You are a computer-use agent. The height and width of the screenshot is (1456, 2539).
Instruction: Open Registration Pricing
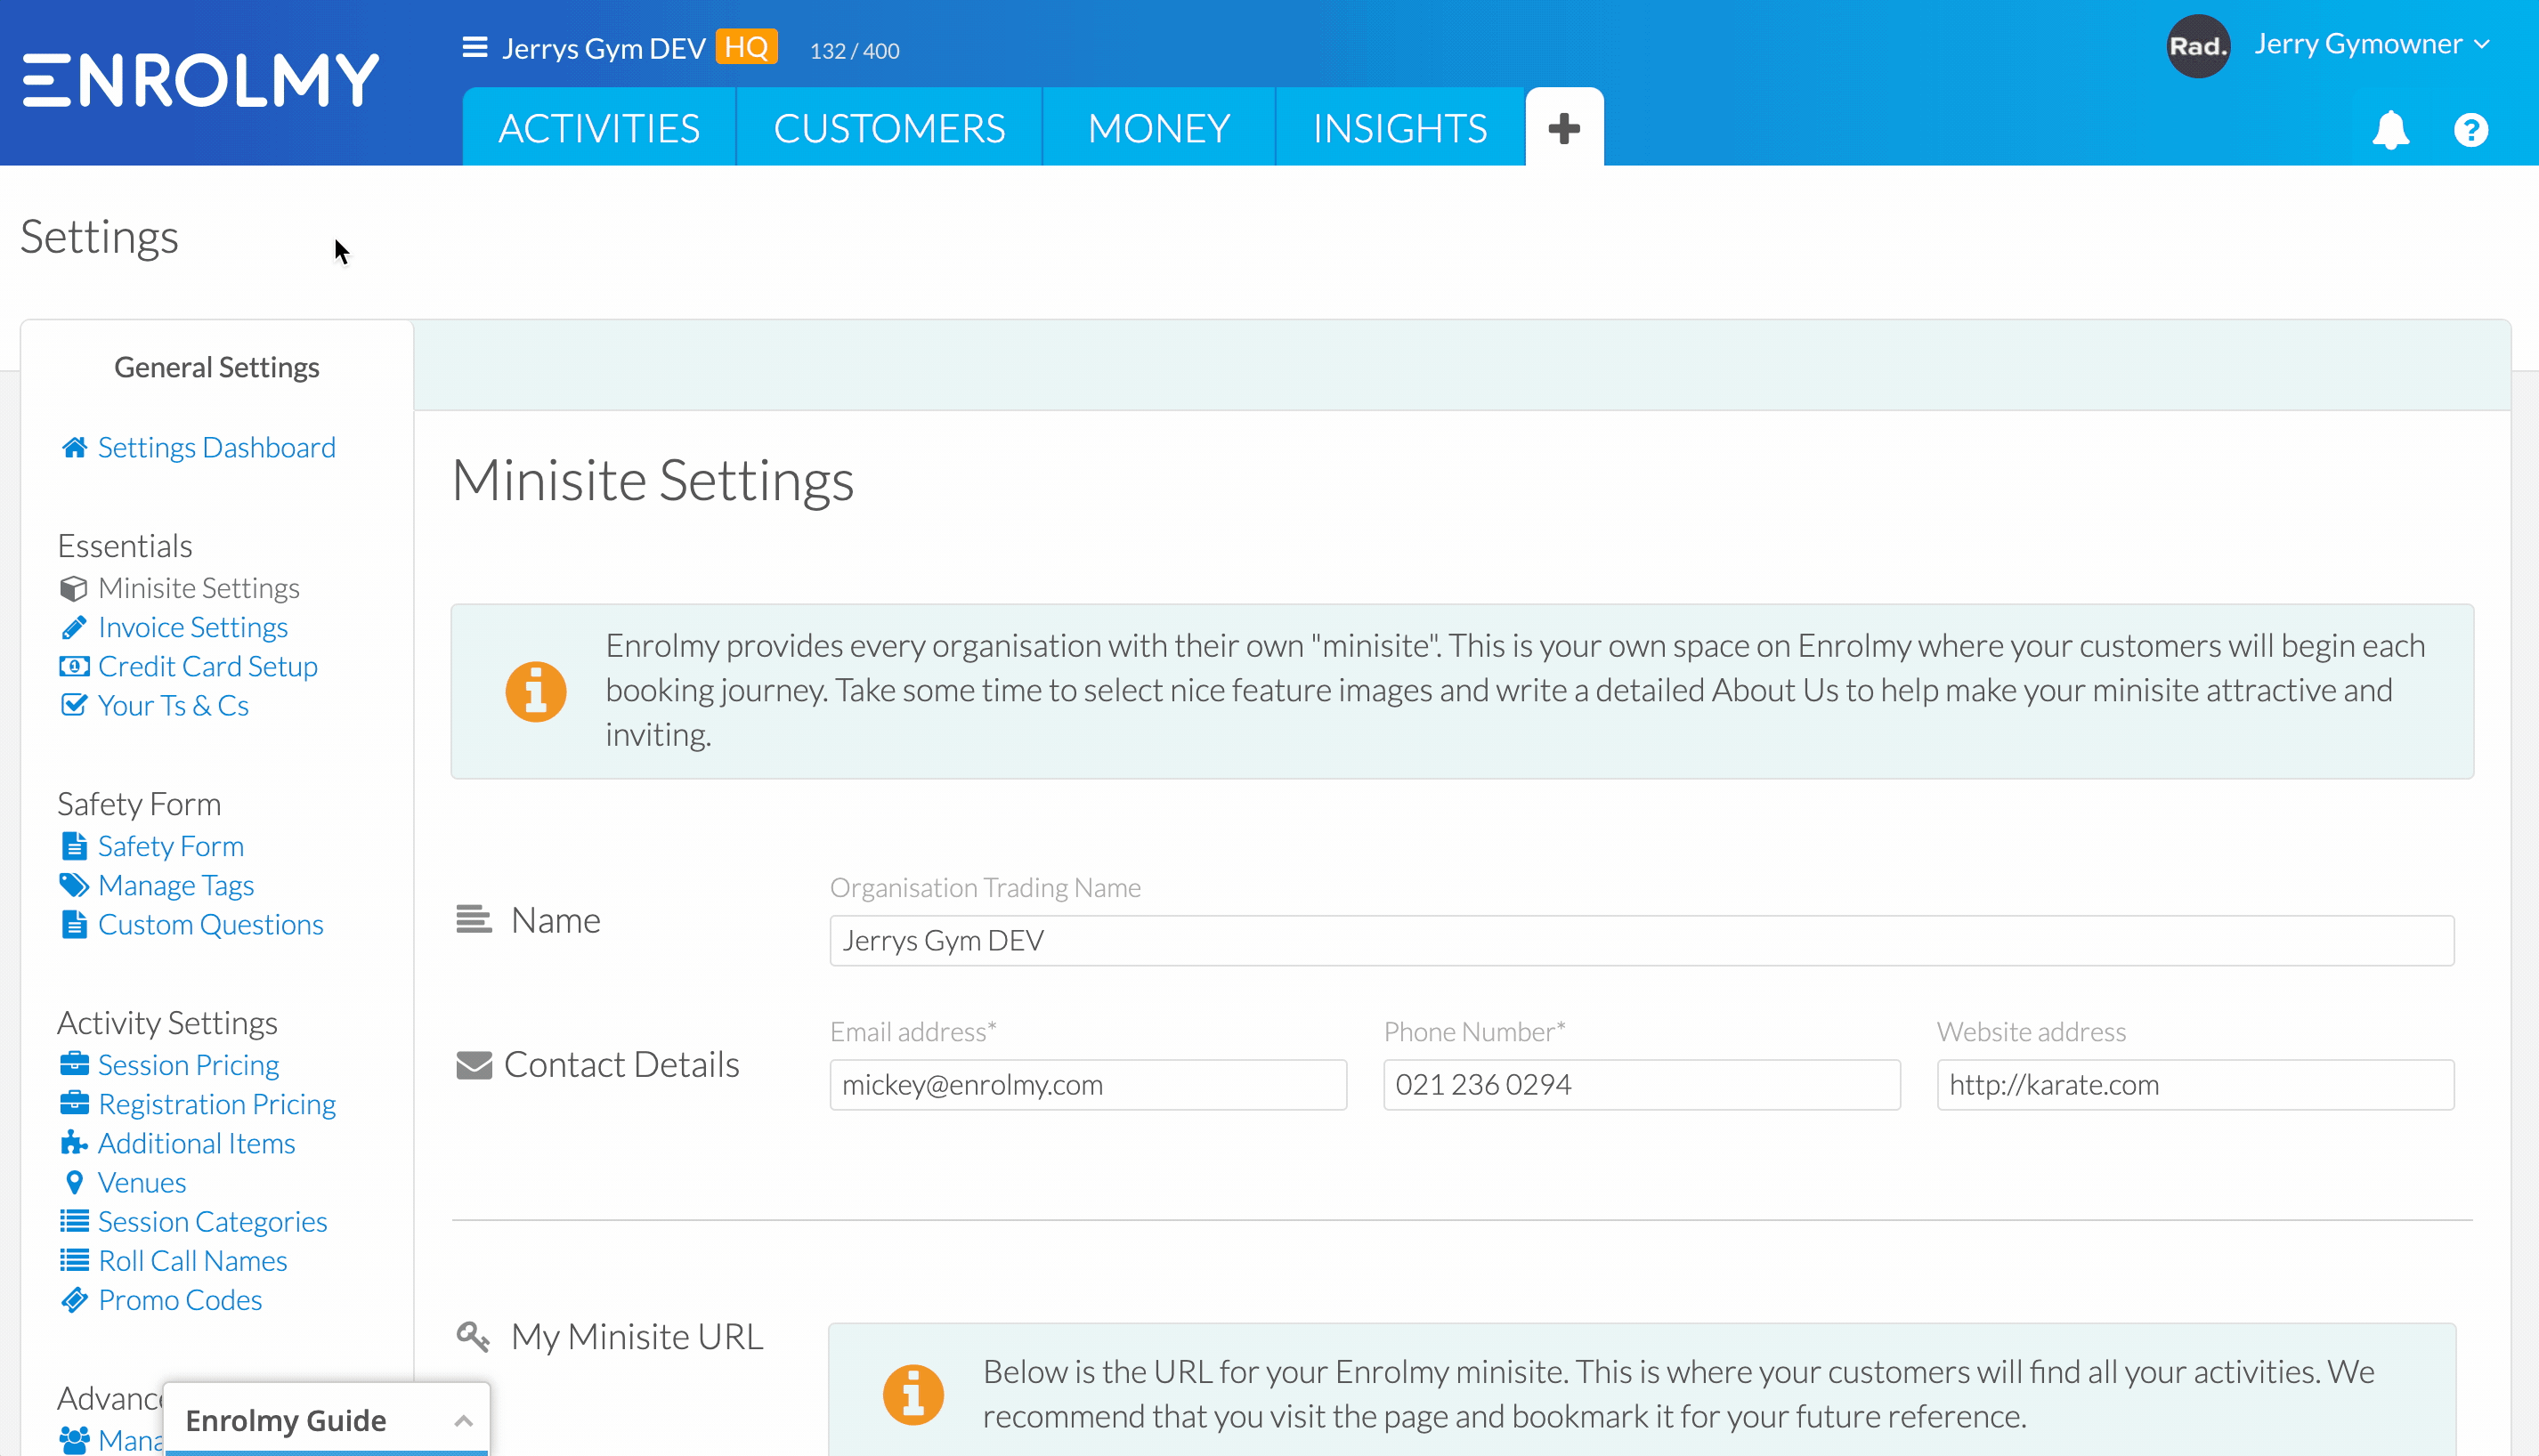point(217,1104)
